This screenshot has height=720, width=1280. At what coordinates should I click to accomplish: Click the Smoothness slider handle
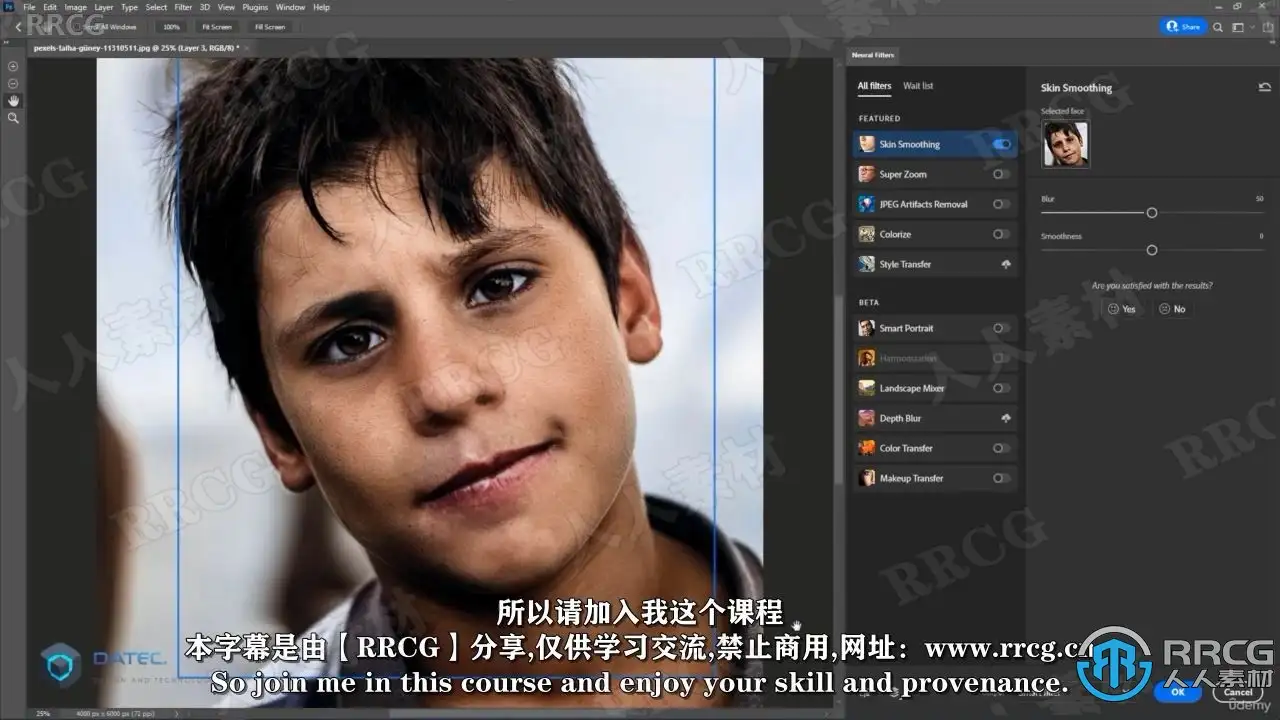coord(1152,250)
